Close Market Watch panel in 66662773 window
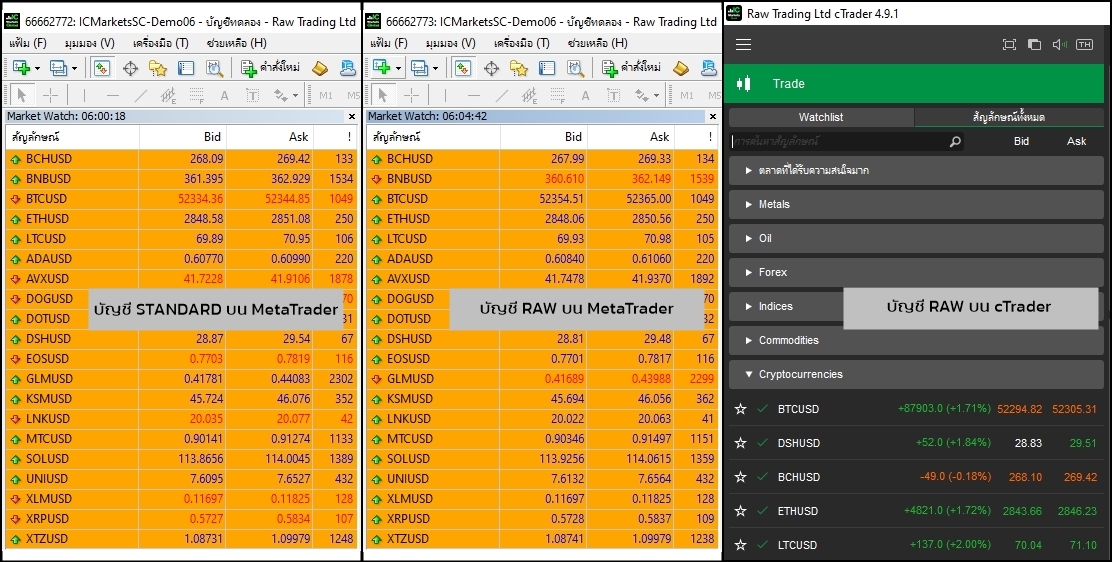 [x=713, y=116]
